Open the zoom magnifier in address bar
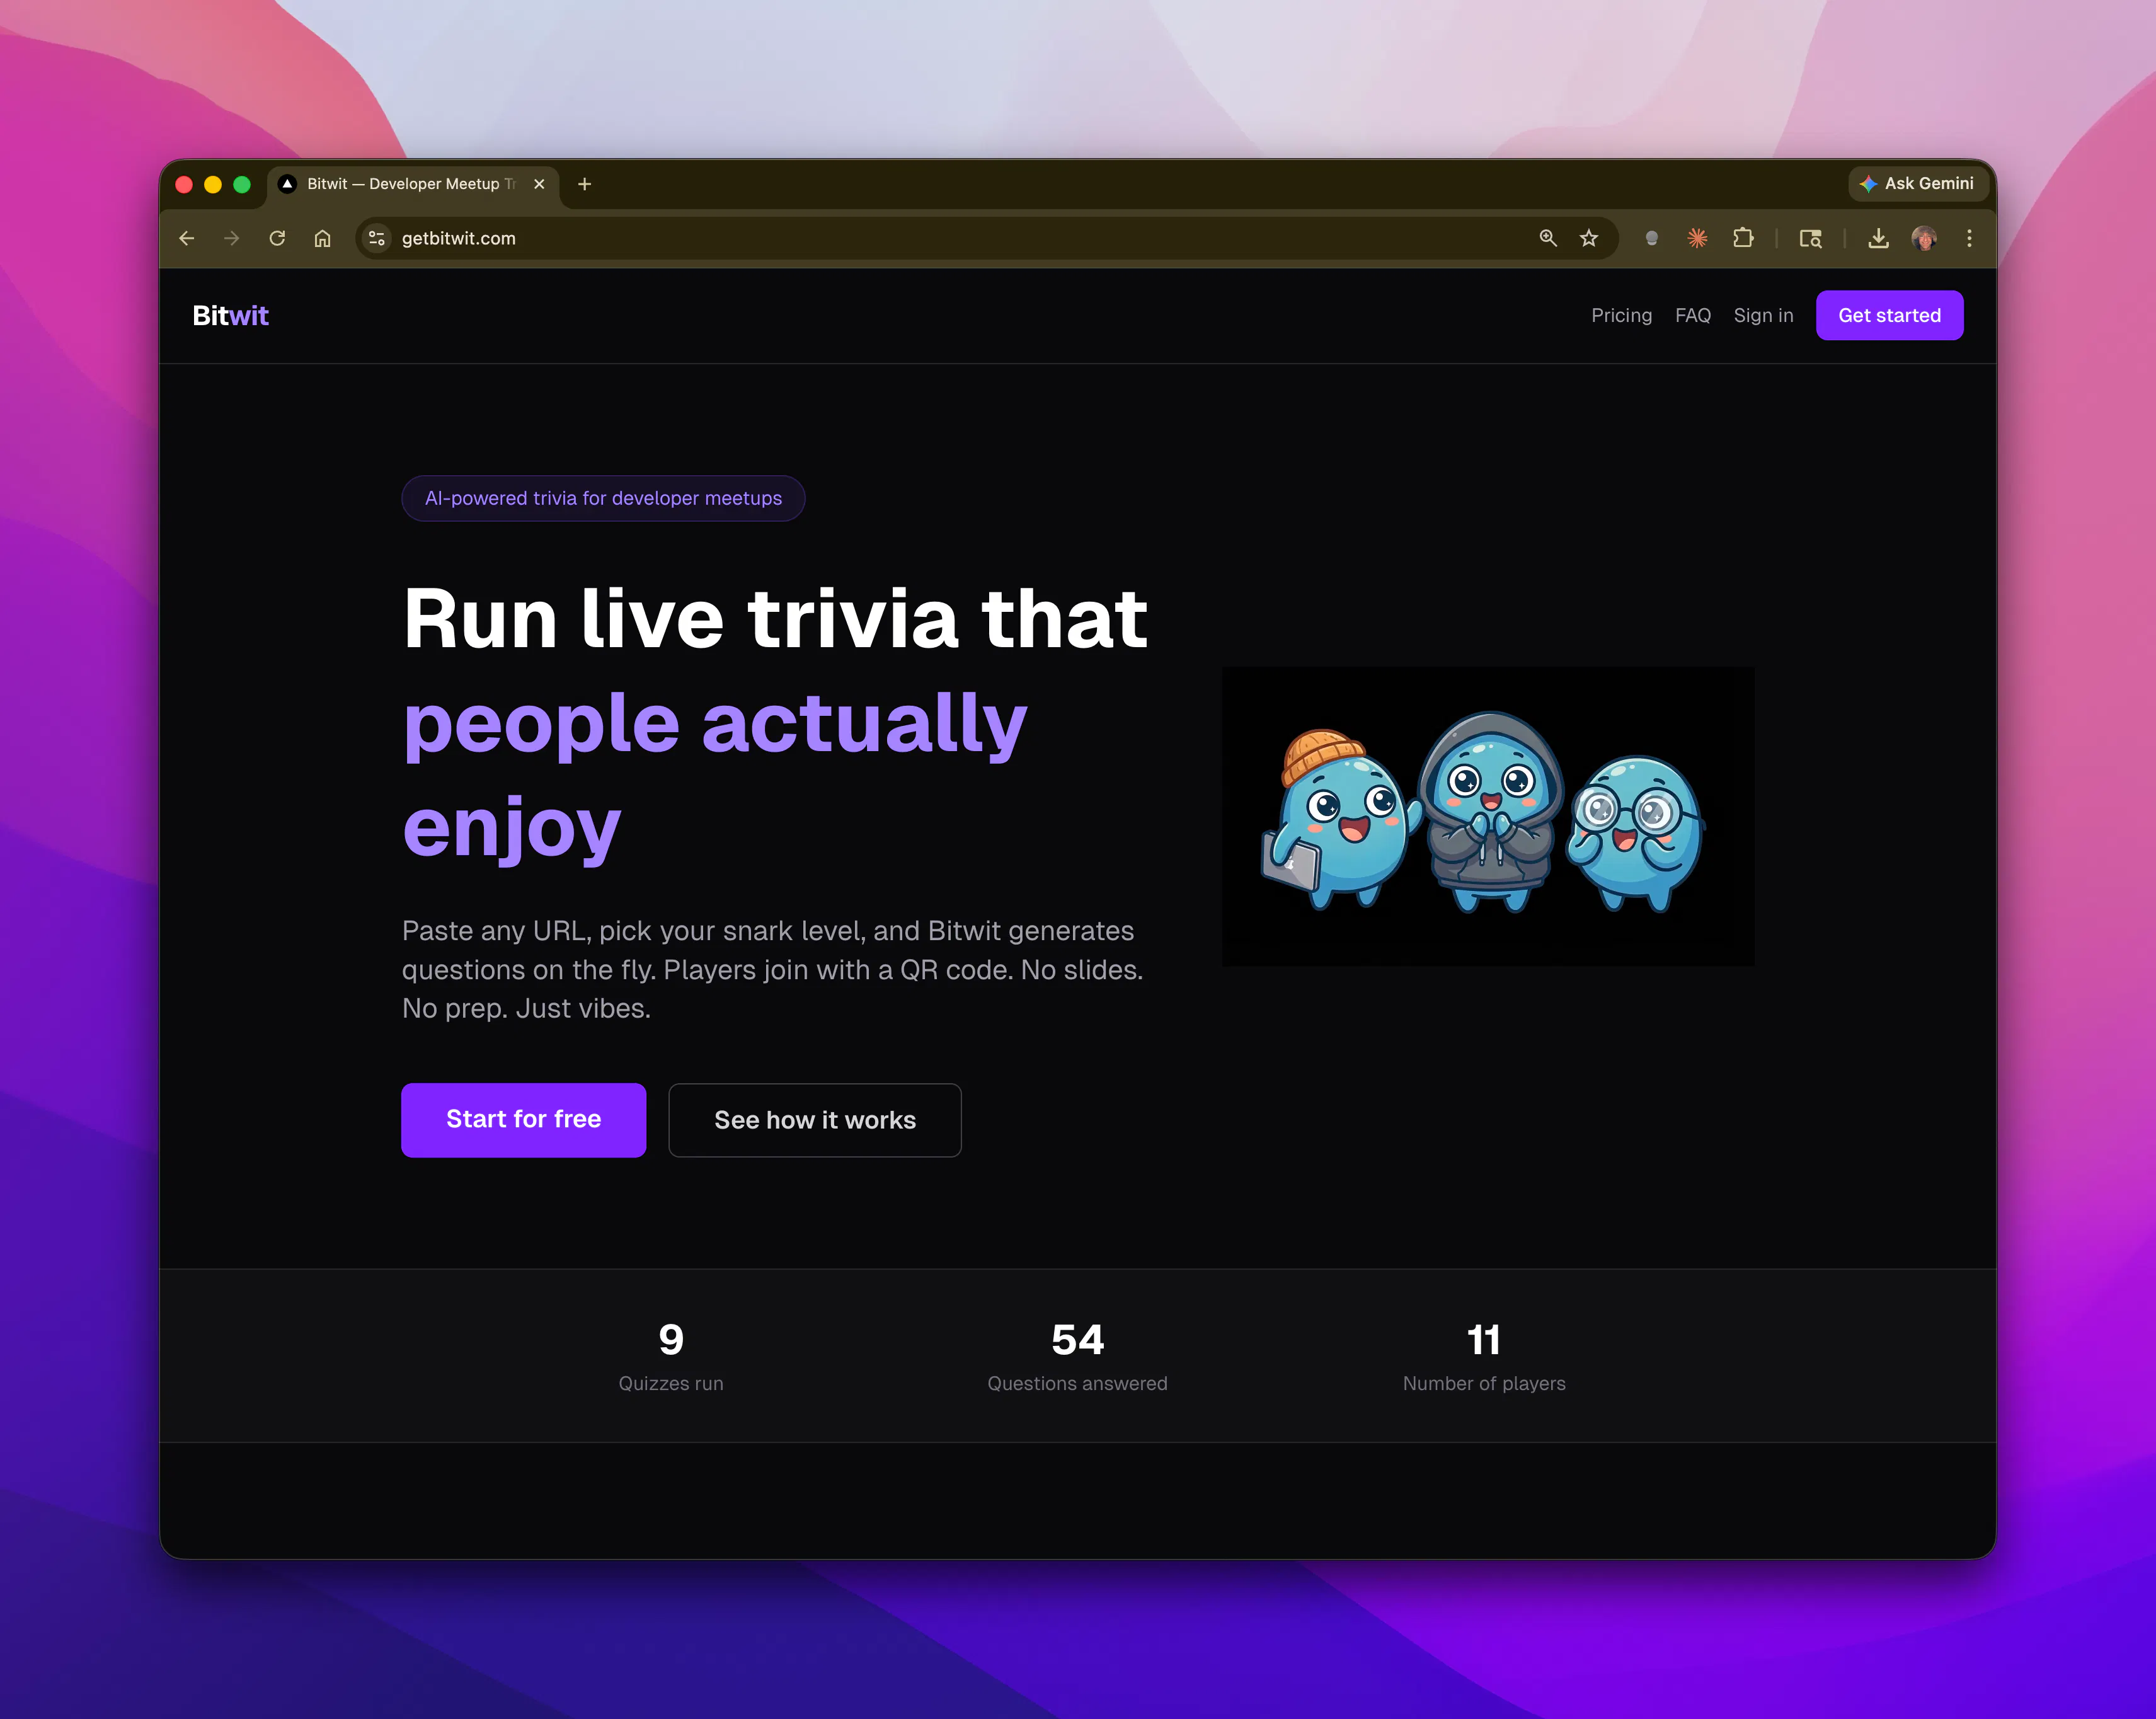 tap(1548, 238)
